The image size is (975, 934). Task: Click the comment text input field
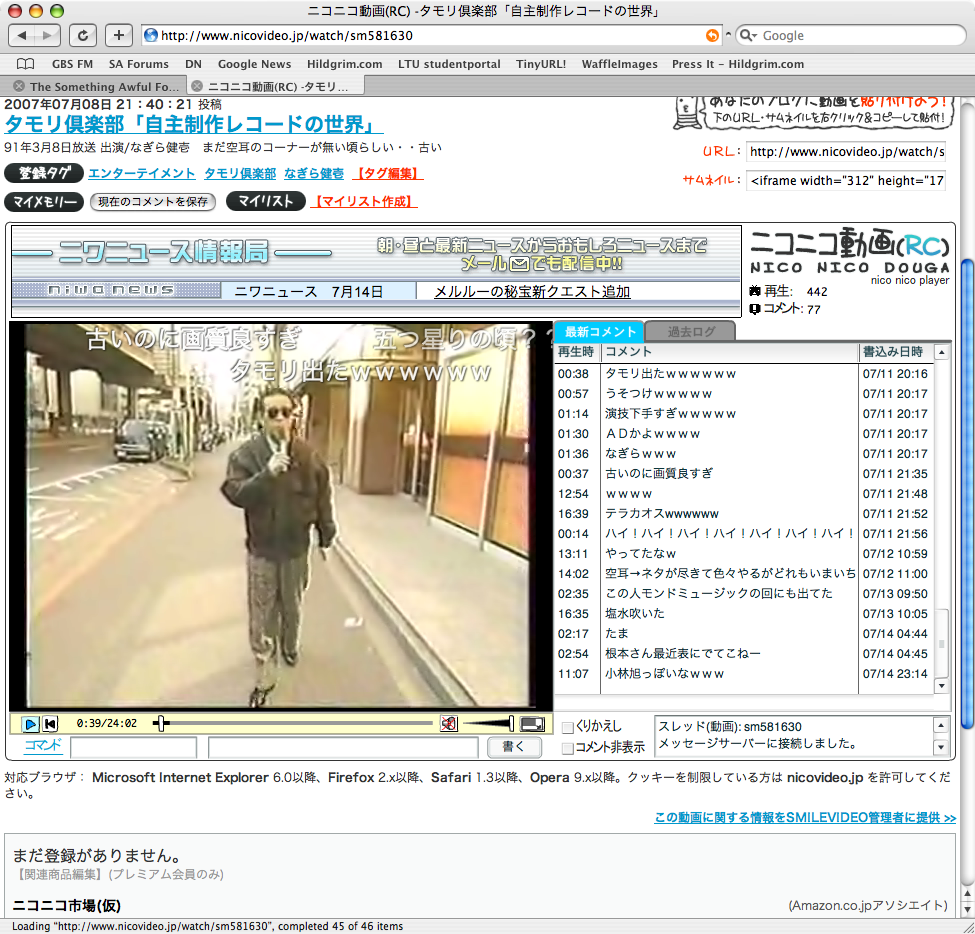(x=343, y=748)
